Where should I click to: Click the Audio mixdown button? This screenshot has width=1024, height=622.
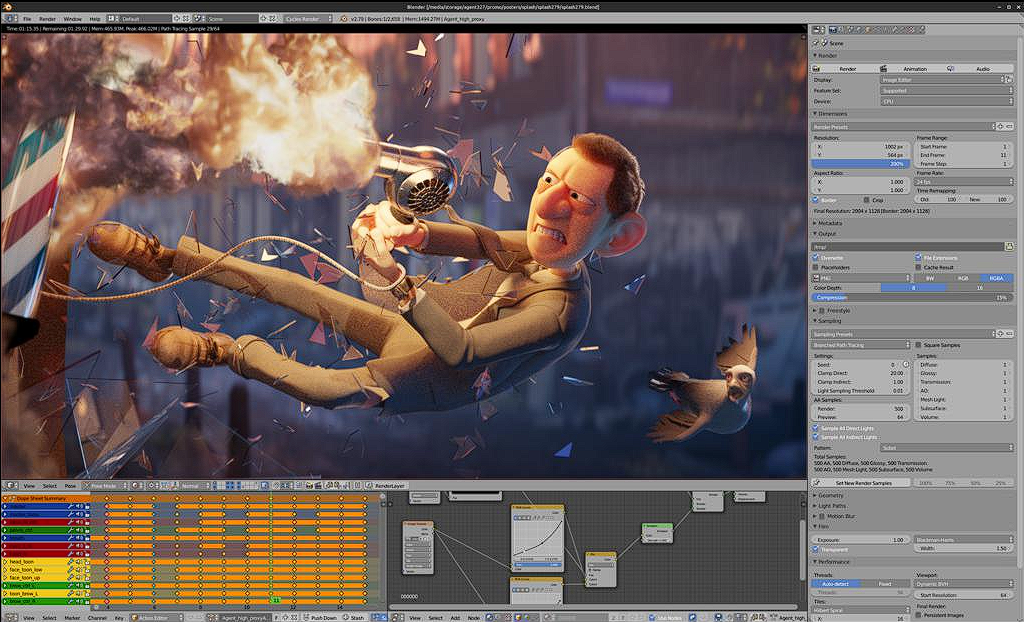[981, 68]
